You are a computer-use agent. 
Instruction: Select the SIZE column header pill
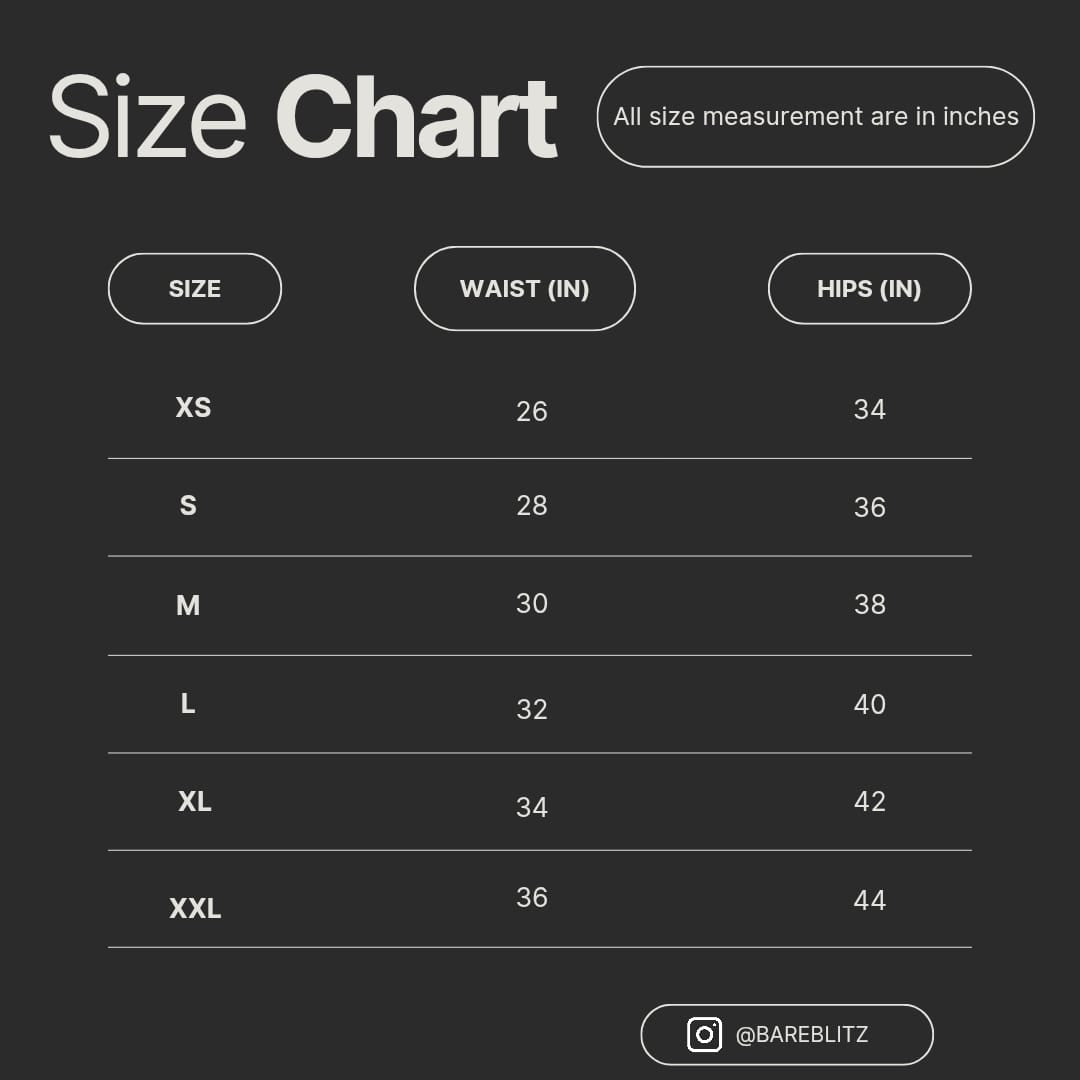195,289
